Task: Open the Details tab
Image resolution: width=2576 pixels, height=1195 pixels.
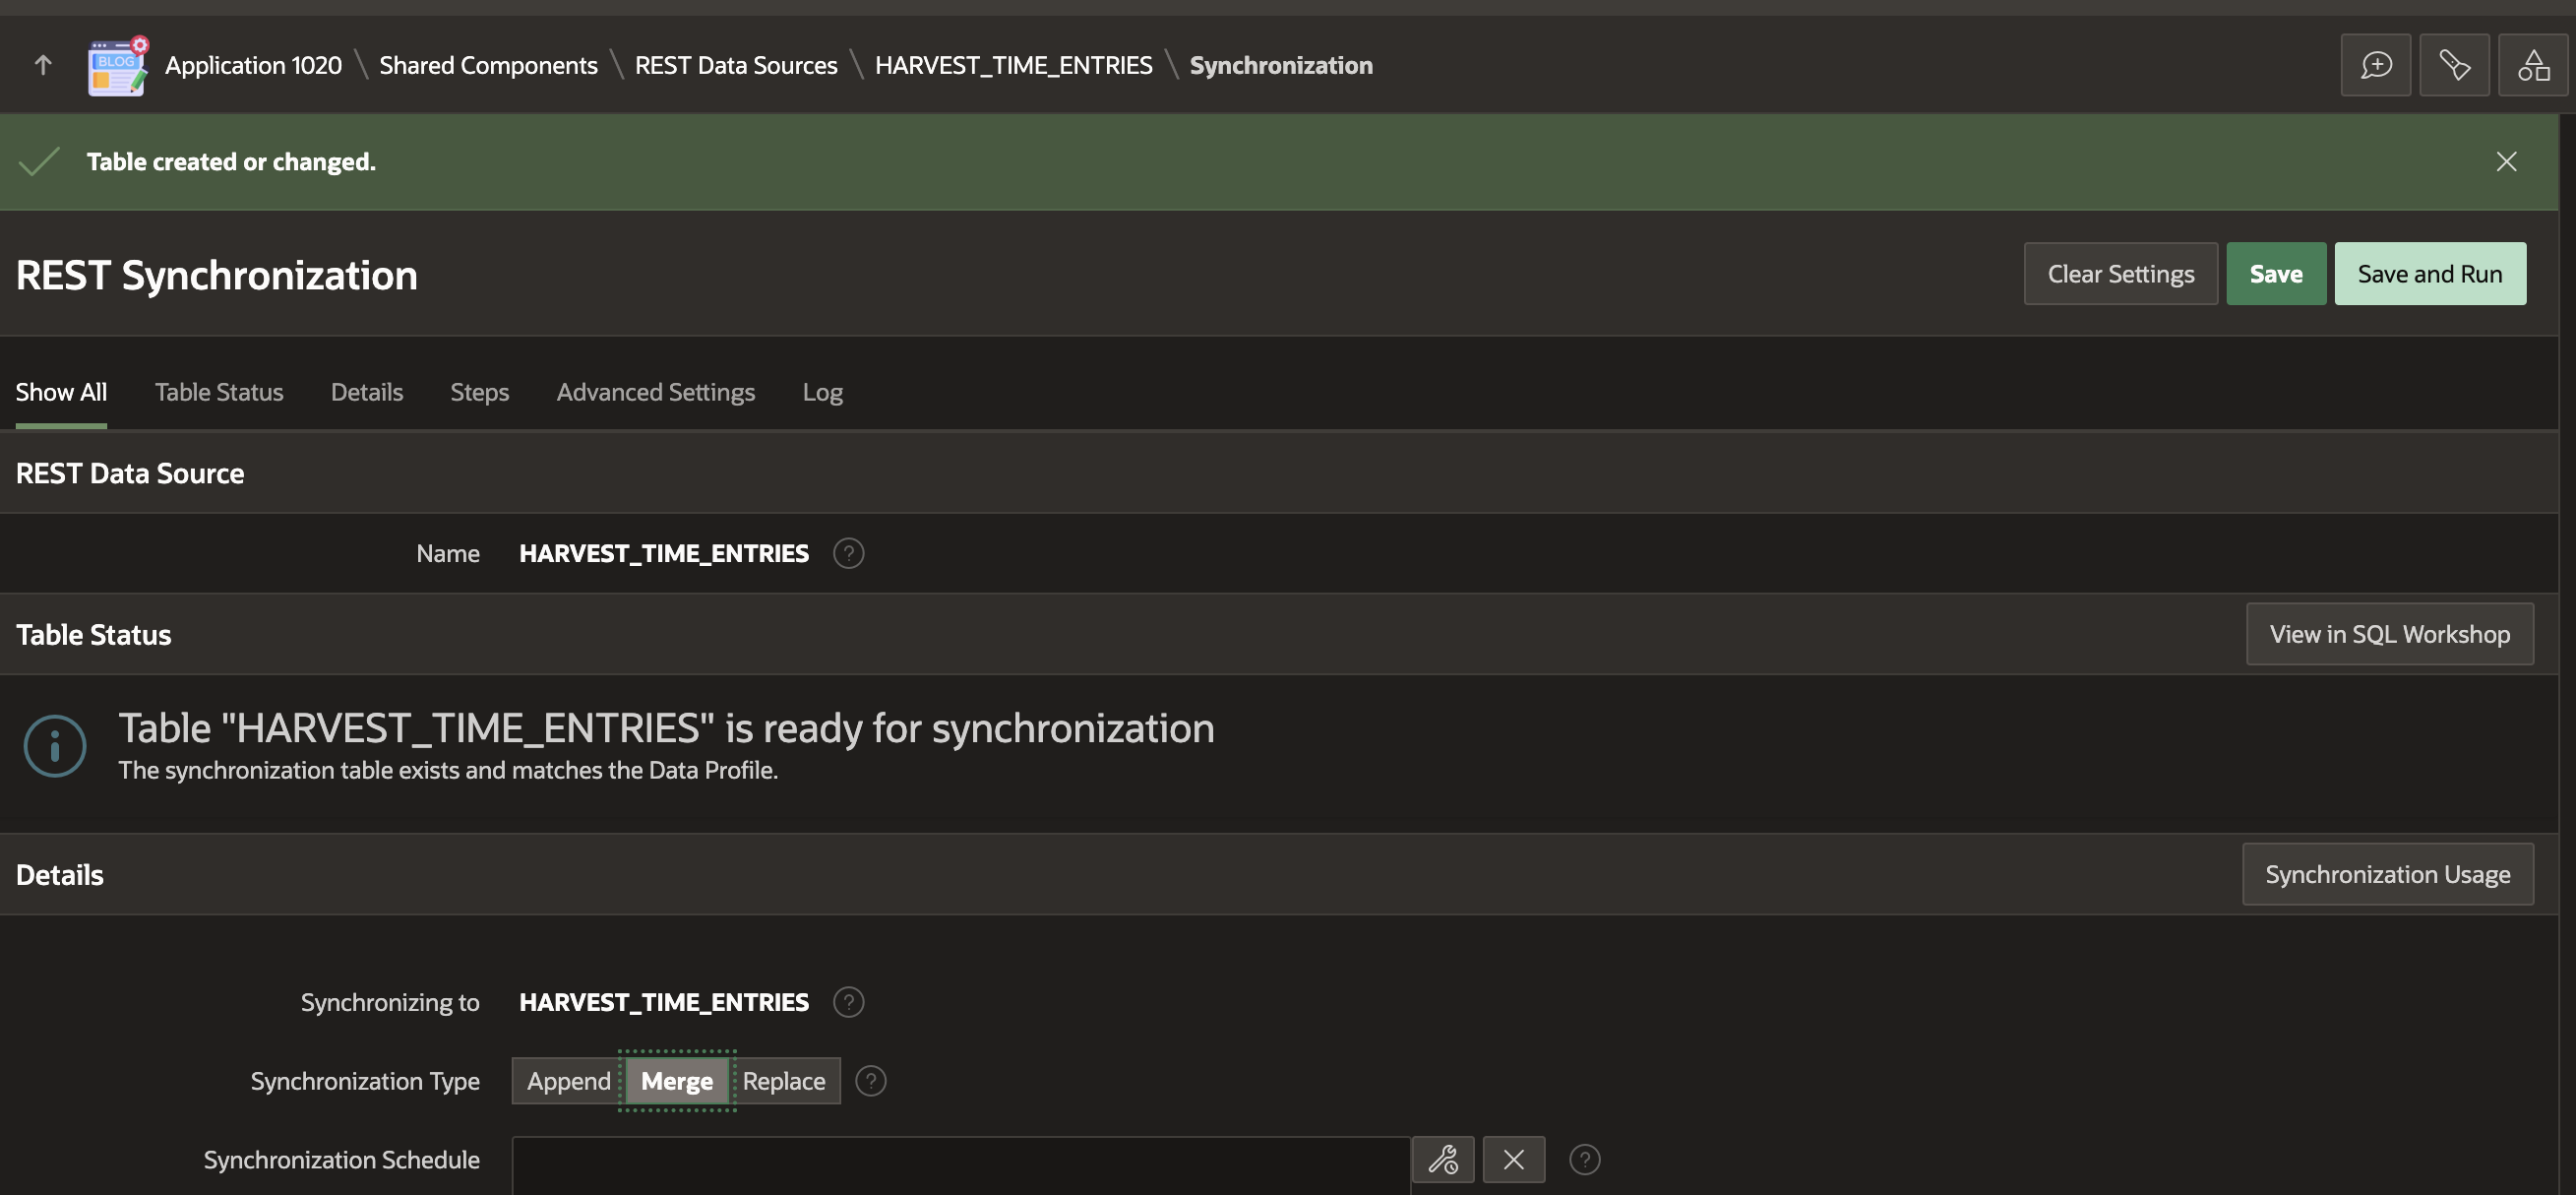Action: [367, 392]
